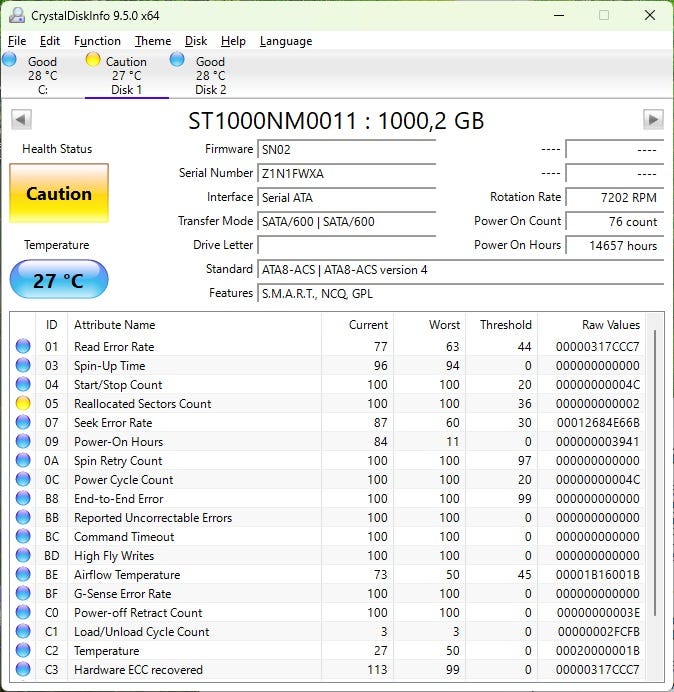Open the Disk menu

click(196, 41)
